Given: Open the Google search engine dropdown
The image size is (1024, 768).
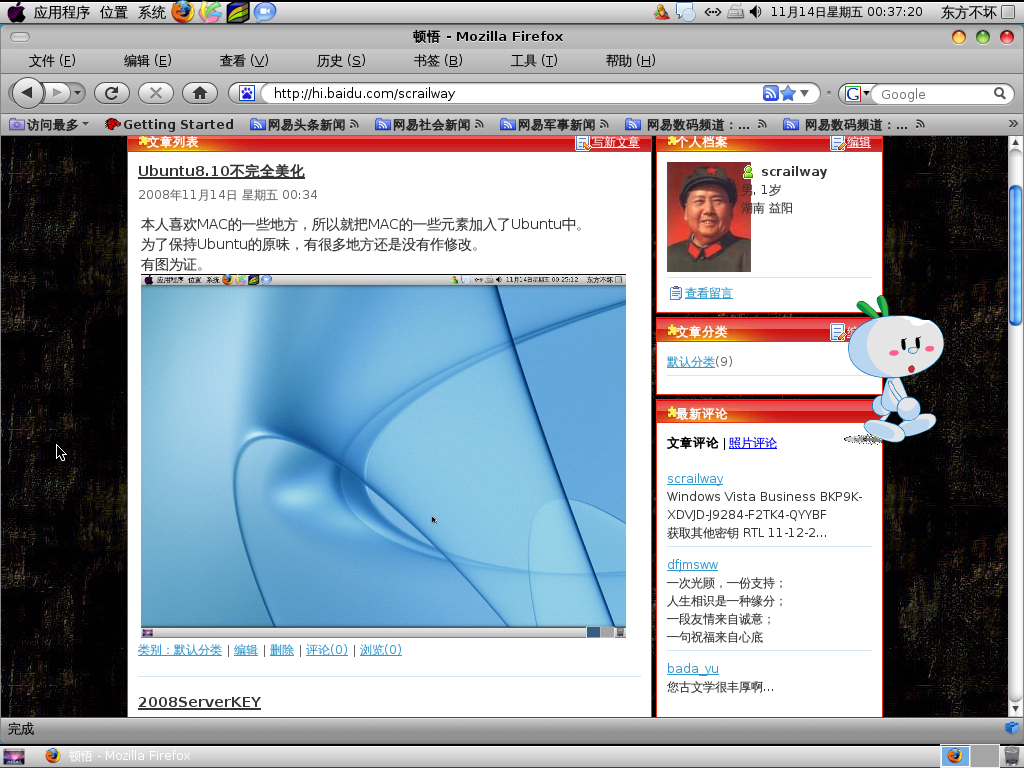Looking at the screenshot, I should (x=857, y=93).
